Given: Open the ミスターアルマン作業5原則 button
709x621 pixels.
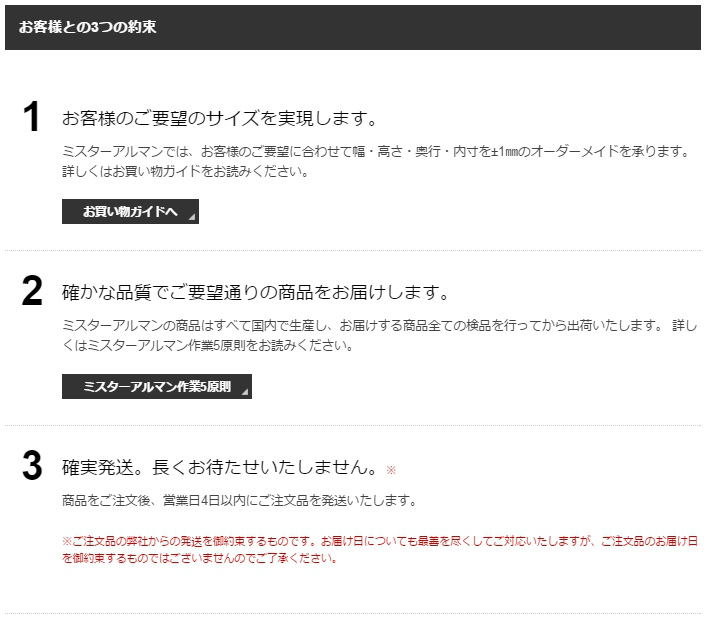Looking at the screenshot, I should [157, 386].
